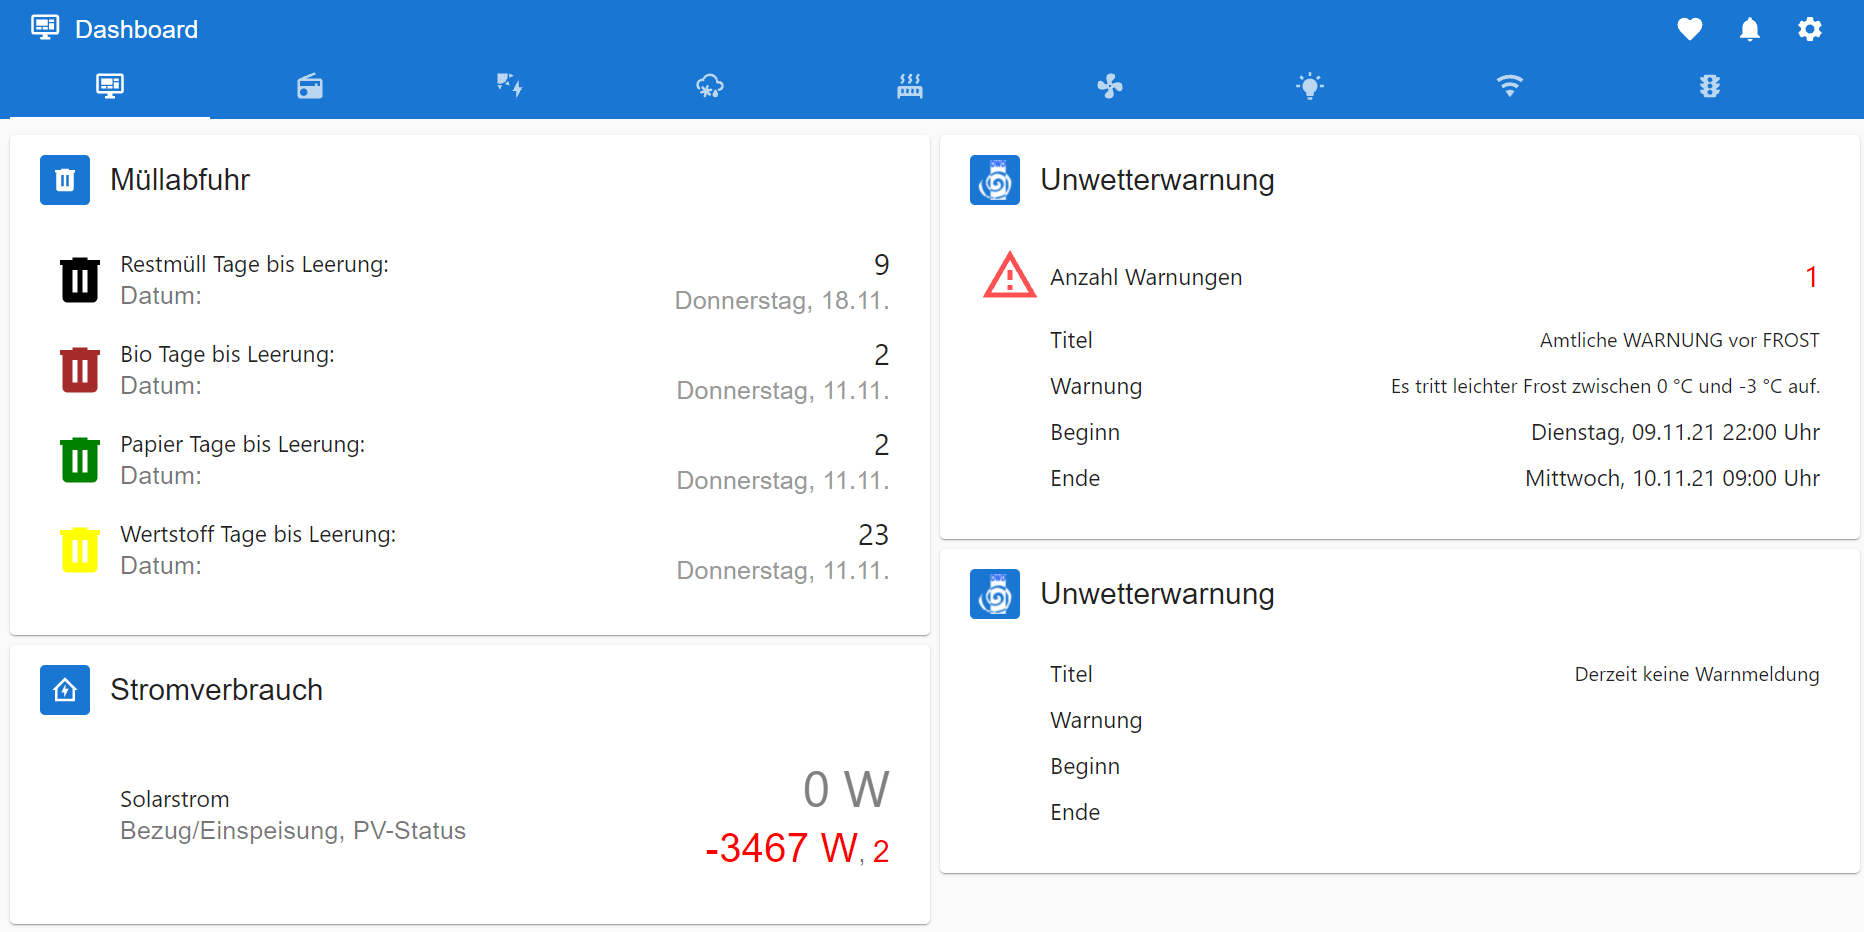Click the '0 W' solar power value
1864x932 pixels.
pos(846,789)
